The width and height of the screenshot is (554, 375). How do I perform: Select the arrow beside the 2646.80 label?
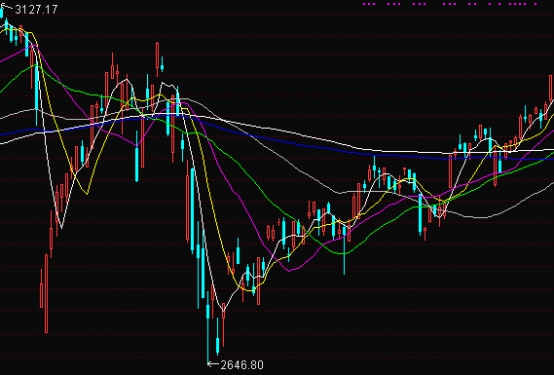(x=213, y=363)
